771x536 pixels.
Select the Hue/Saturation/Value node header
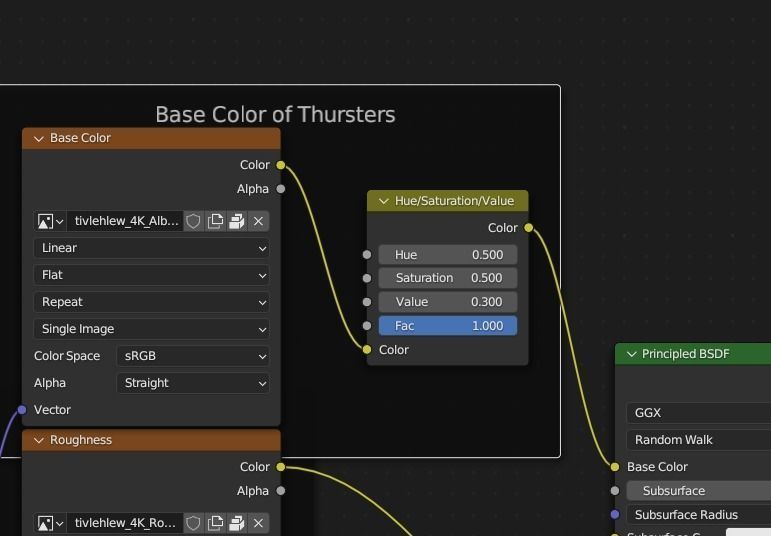tap(447, 201)
